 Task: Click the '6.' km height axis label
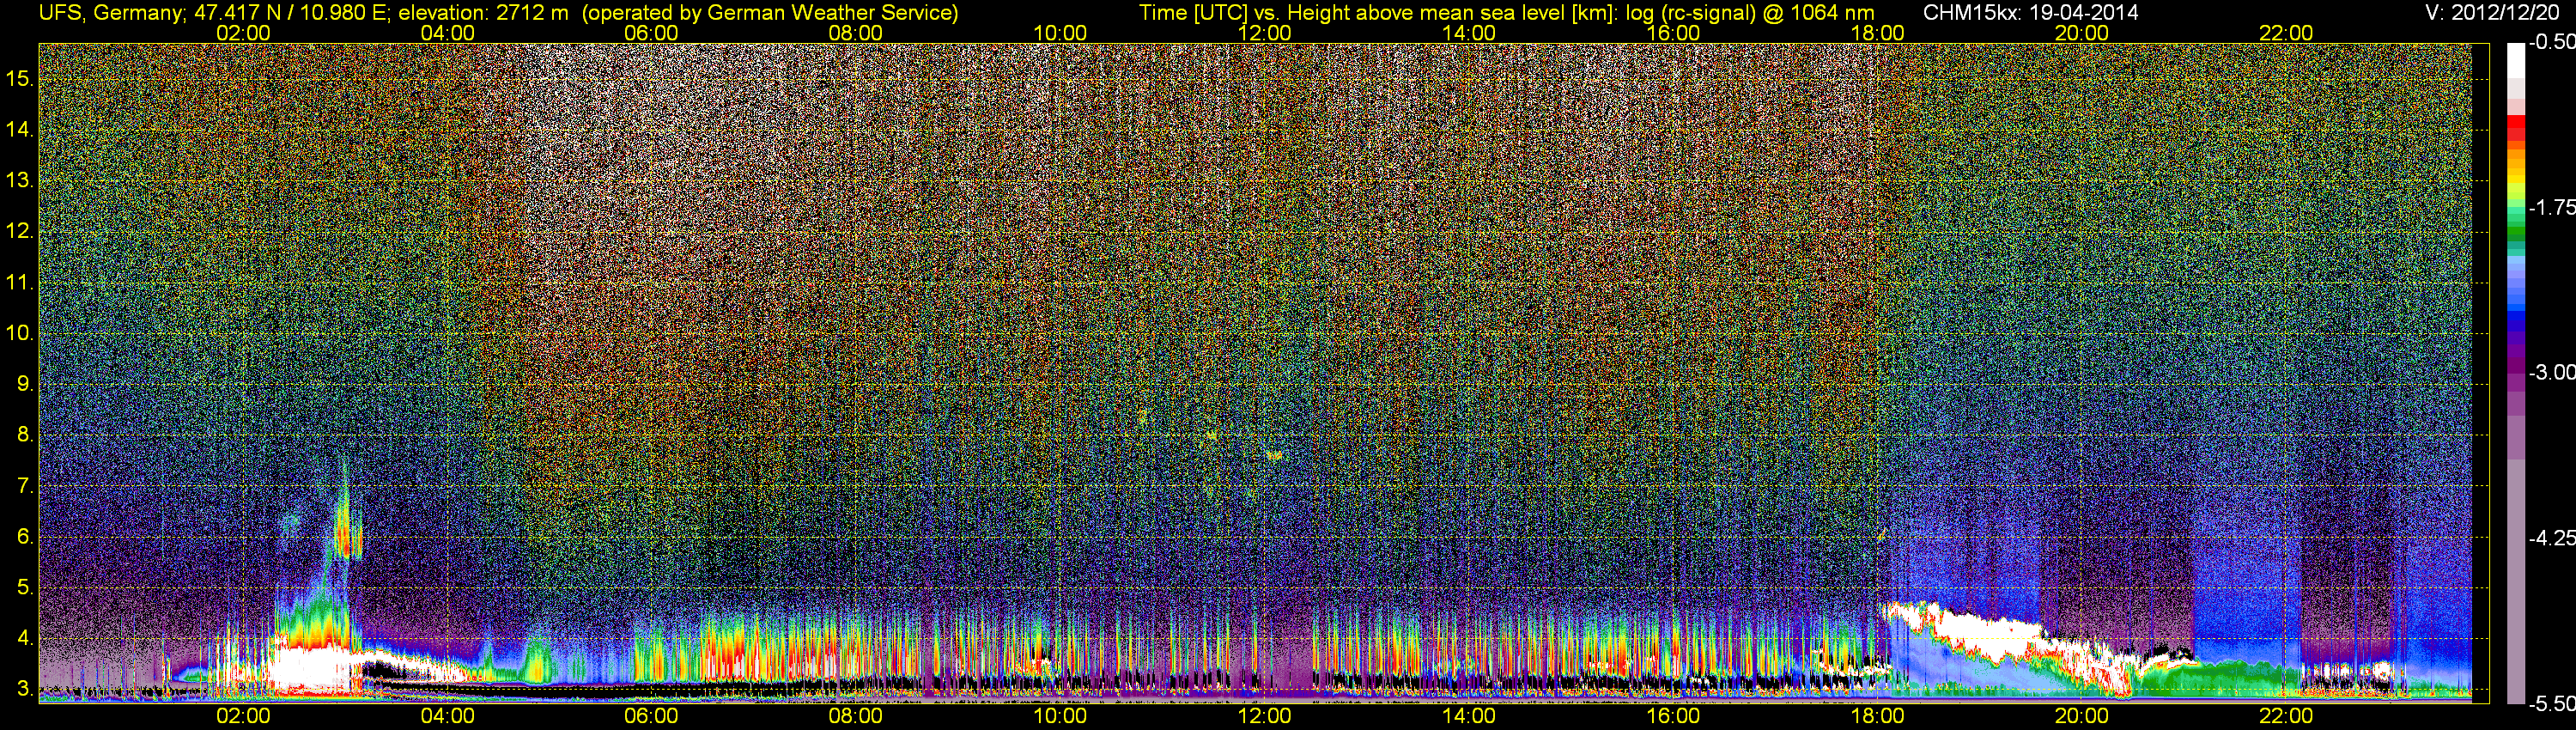pyautogui.click(x=25, y=537)
